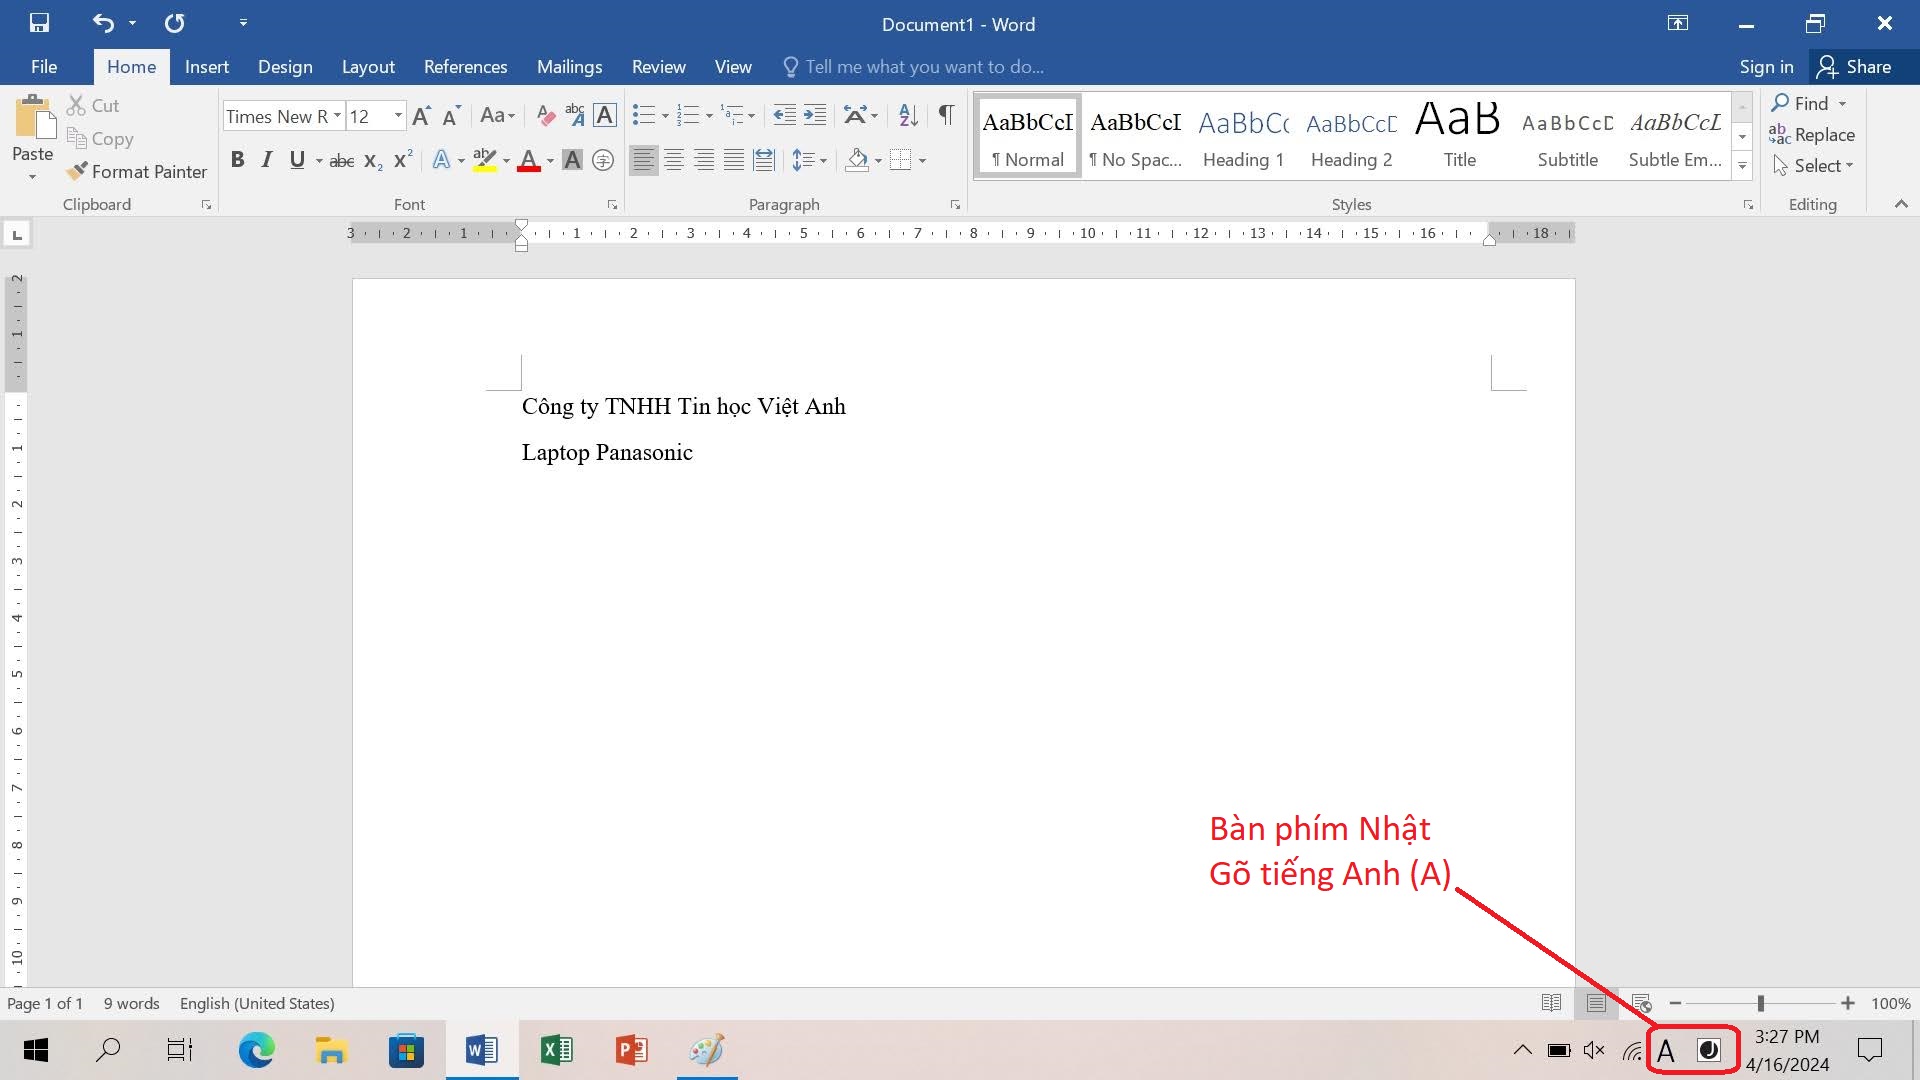Click the zoom slider handle
The width and height of the screenshot is (1920, 1080).
(x=1761, y=1003)
